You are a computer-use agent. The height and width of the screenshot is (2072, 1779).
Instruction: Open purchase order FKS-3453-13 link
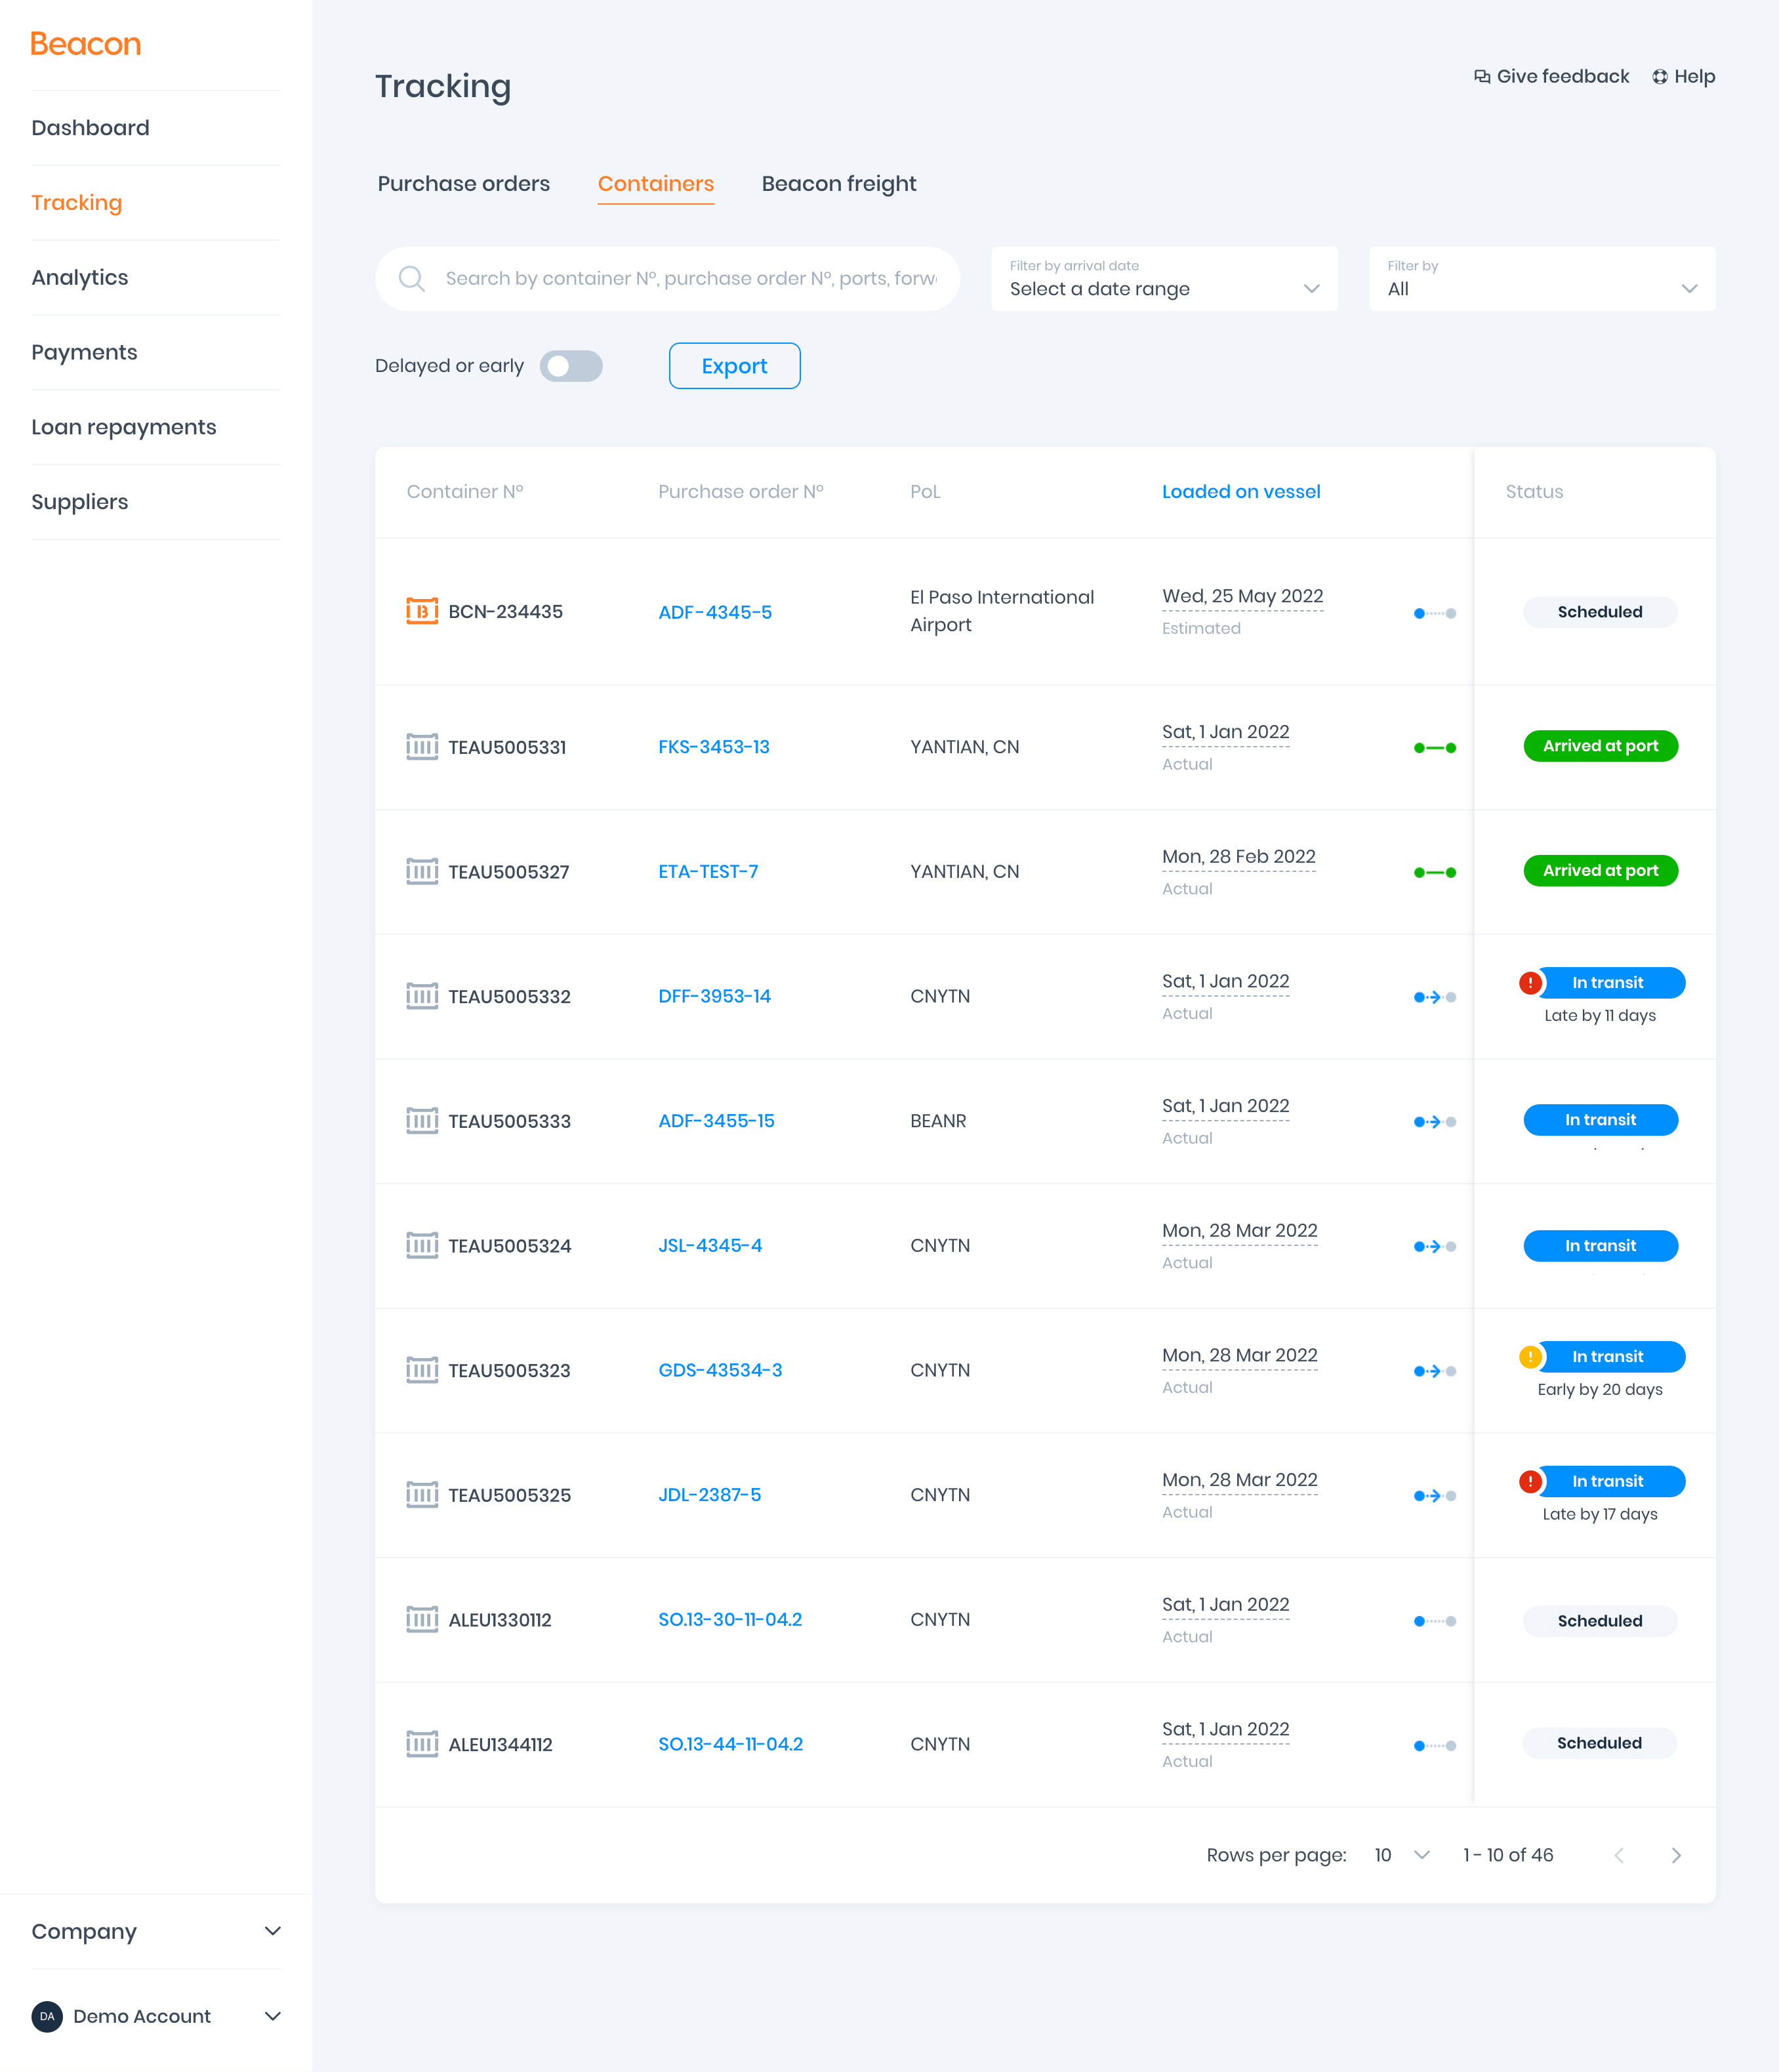pos(714,747)
